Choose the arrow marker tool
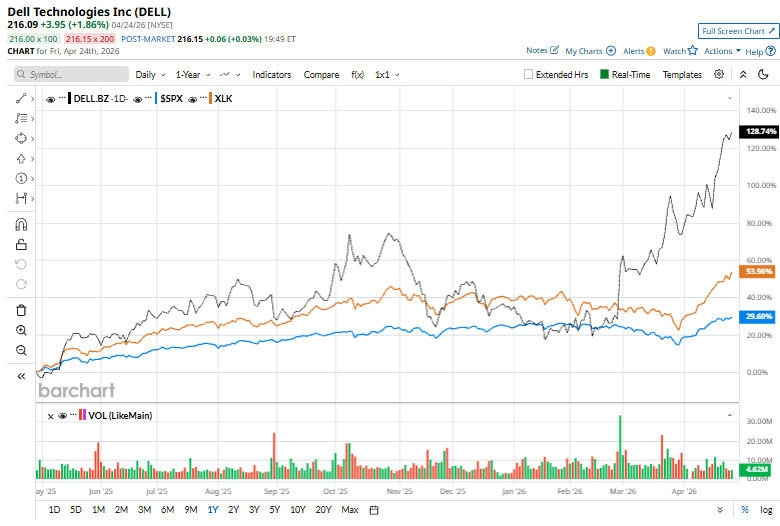 [21, 159]
